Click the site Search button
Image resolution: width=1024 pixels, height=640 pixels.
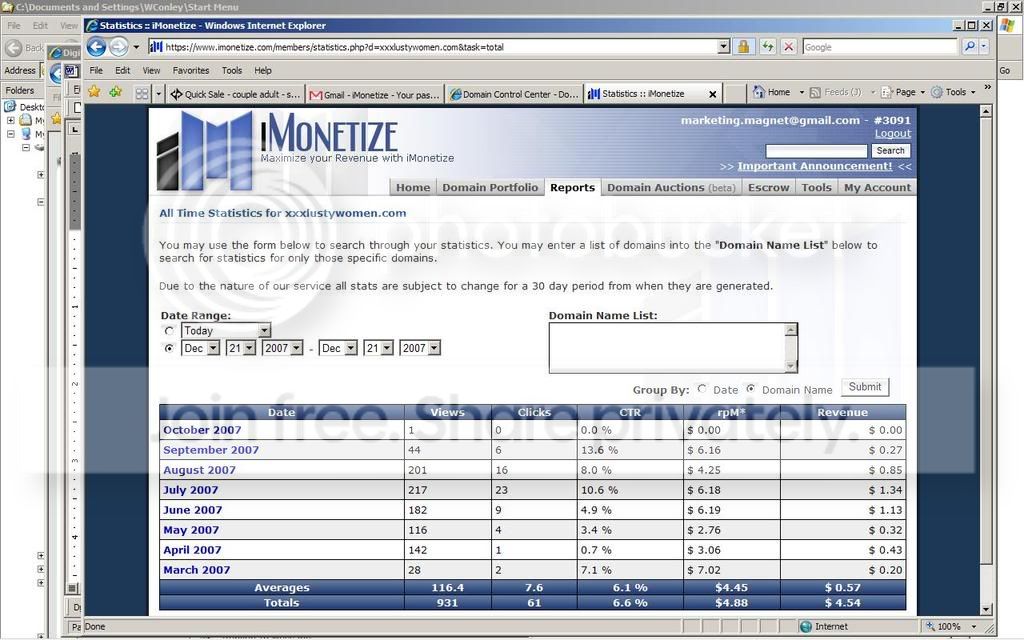(890, 151)
